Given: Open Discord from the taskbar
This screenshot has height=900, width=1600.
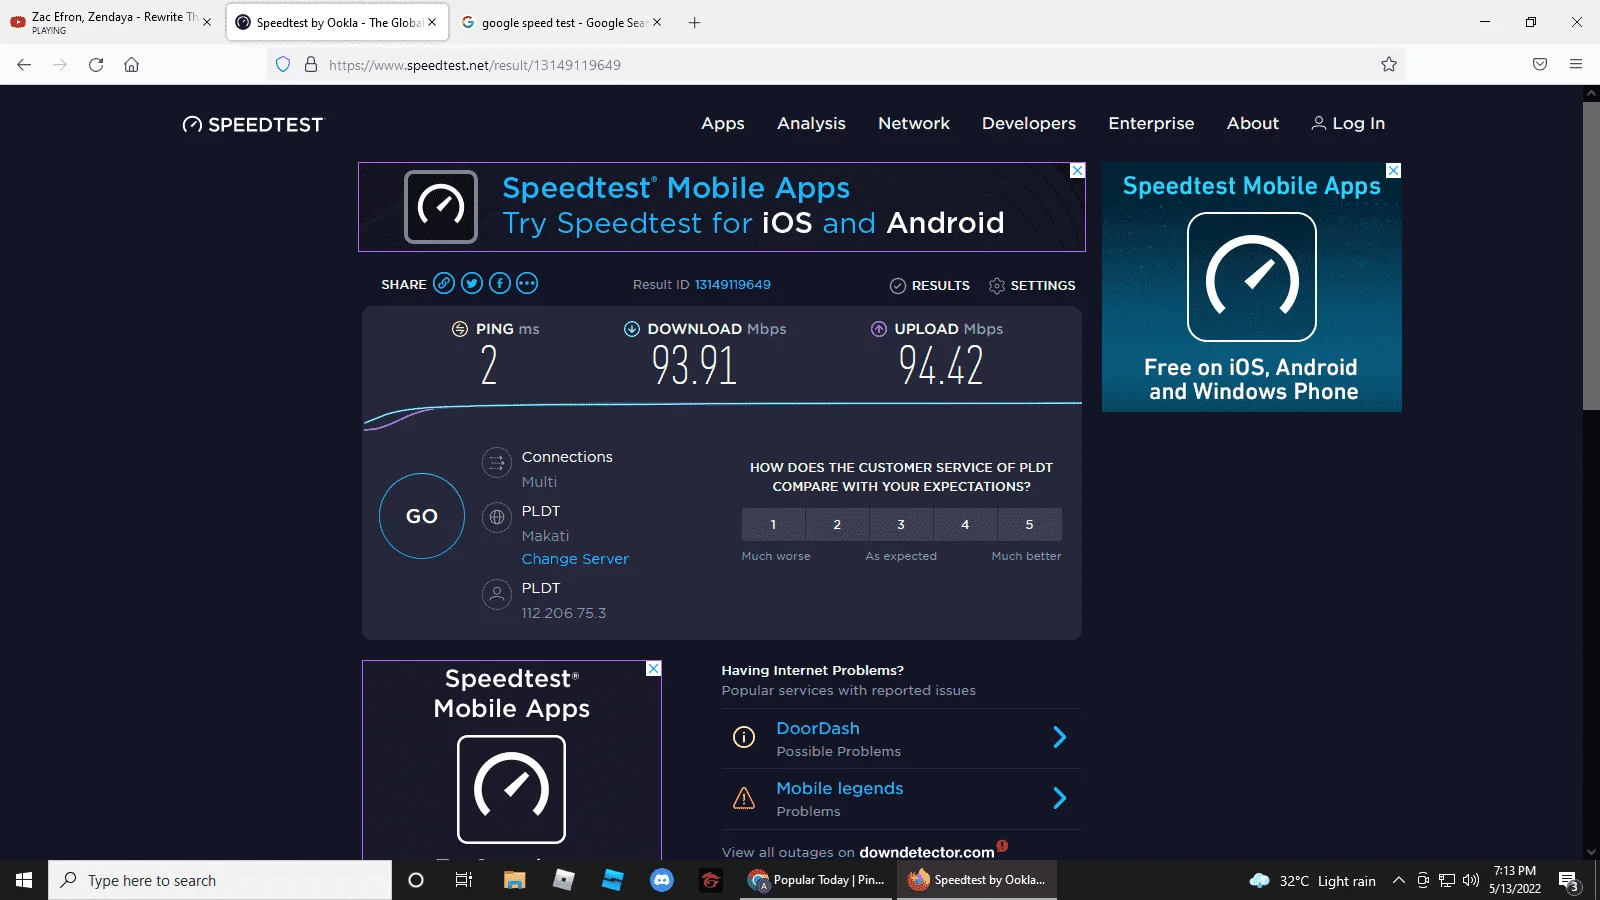Looking at the screenshot, I should click(662, 880).
